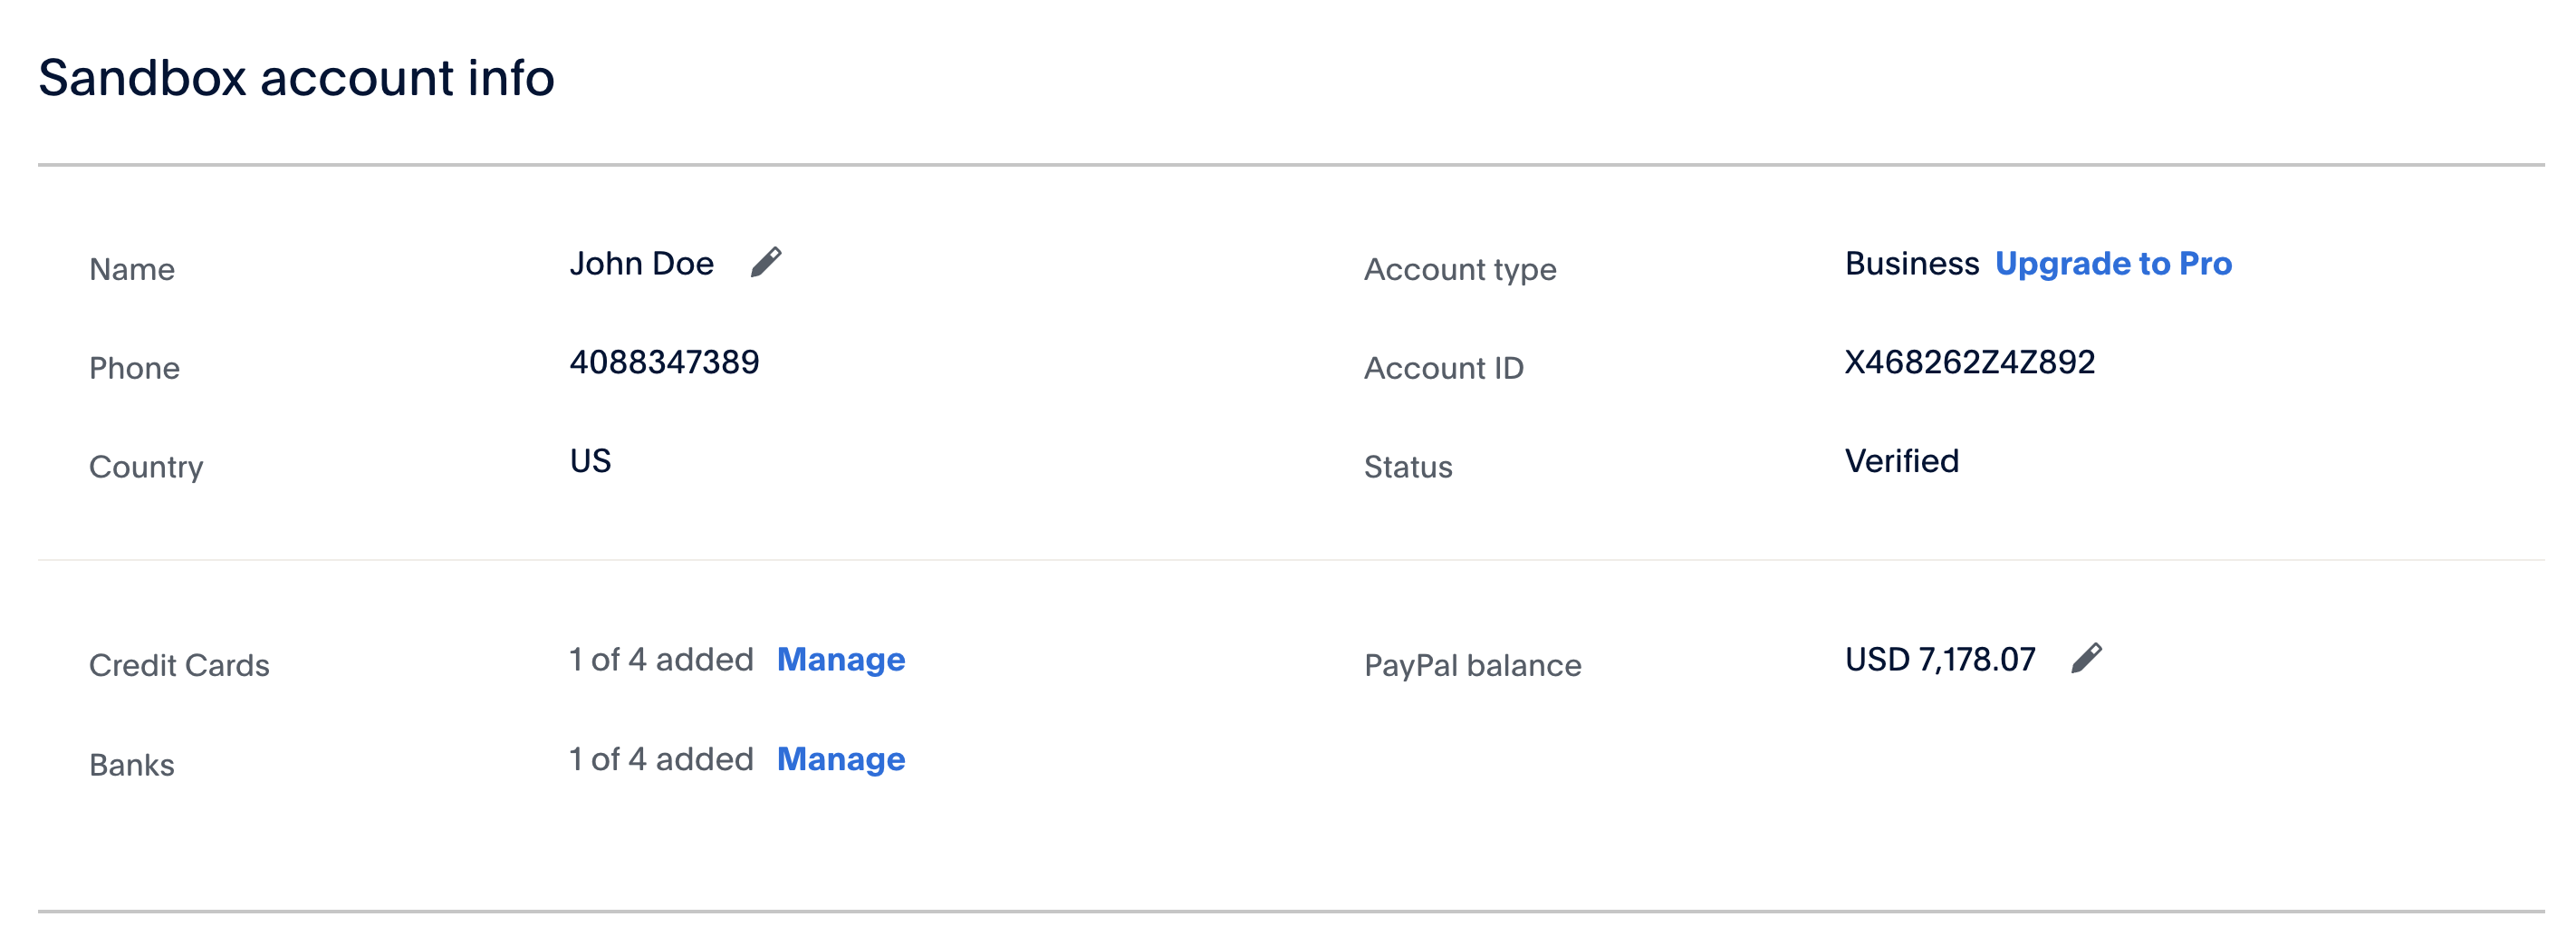Click the Status label
2576x946 pixels.
1408,468
